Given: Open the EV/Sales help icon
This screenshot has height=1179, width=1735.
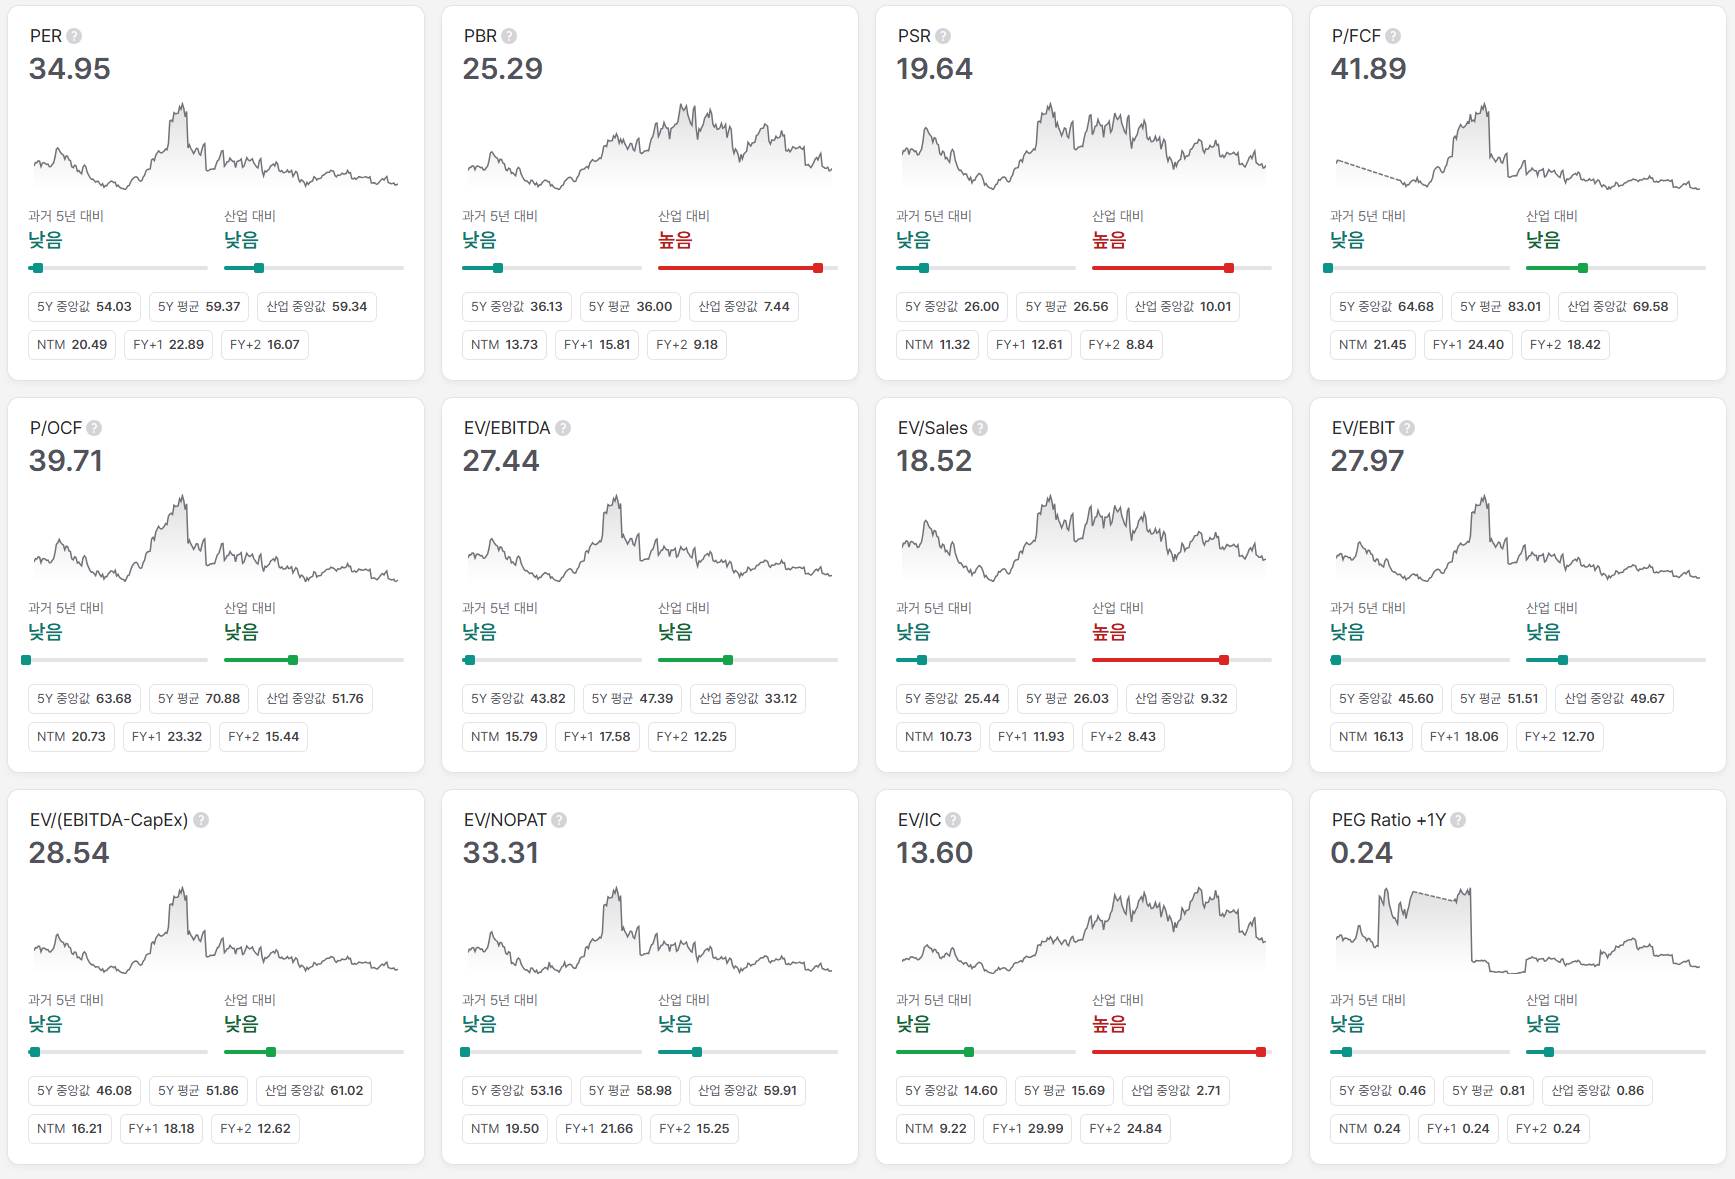Looking at the screenshot, I should pos(980,428).
